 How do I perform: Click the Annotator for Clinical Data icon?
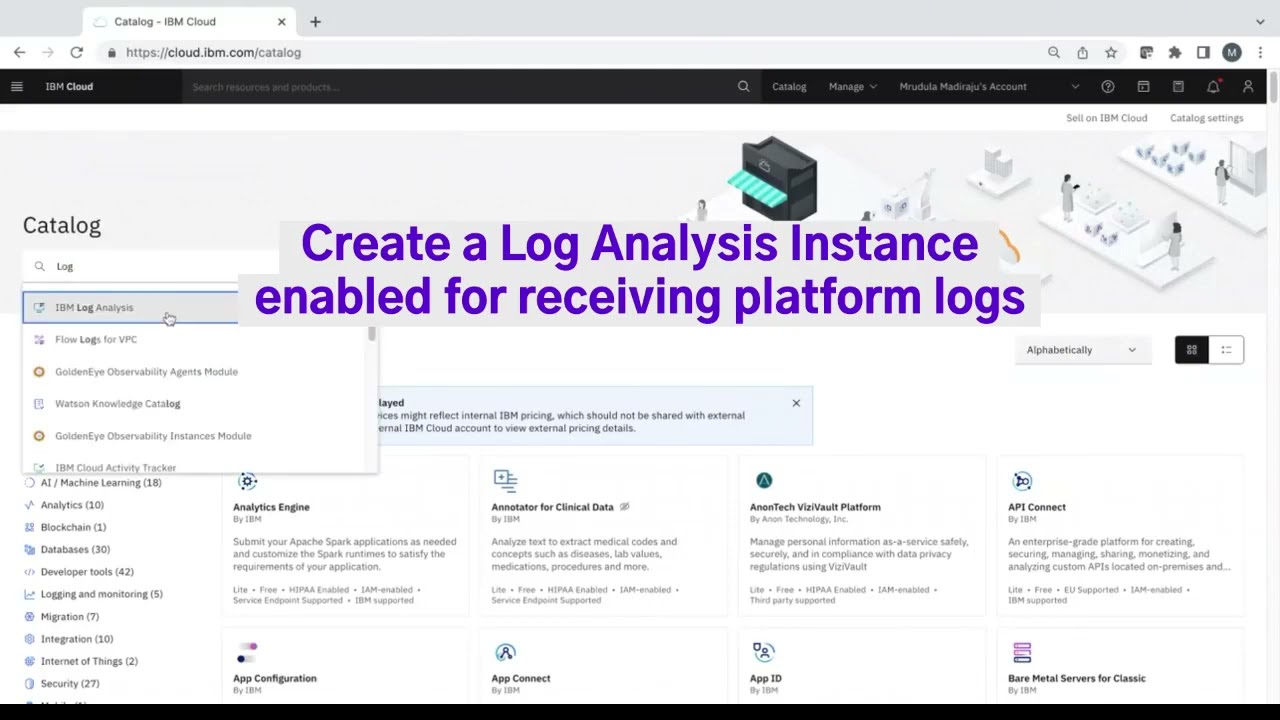tap(505, 481)
